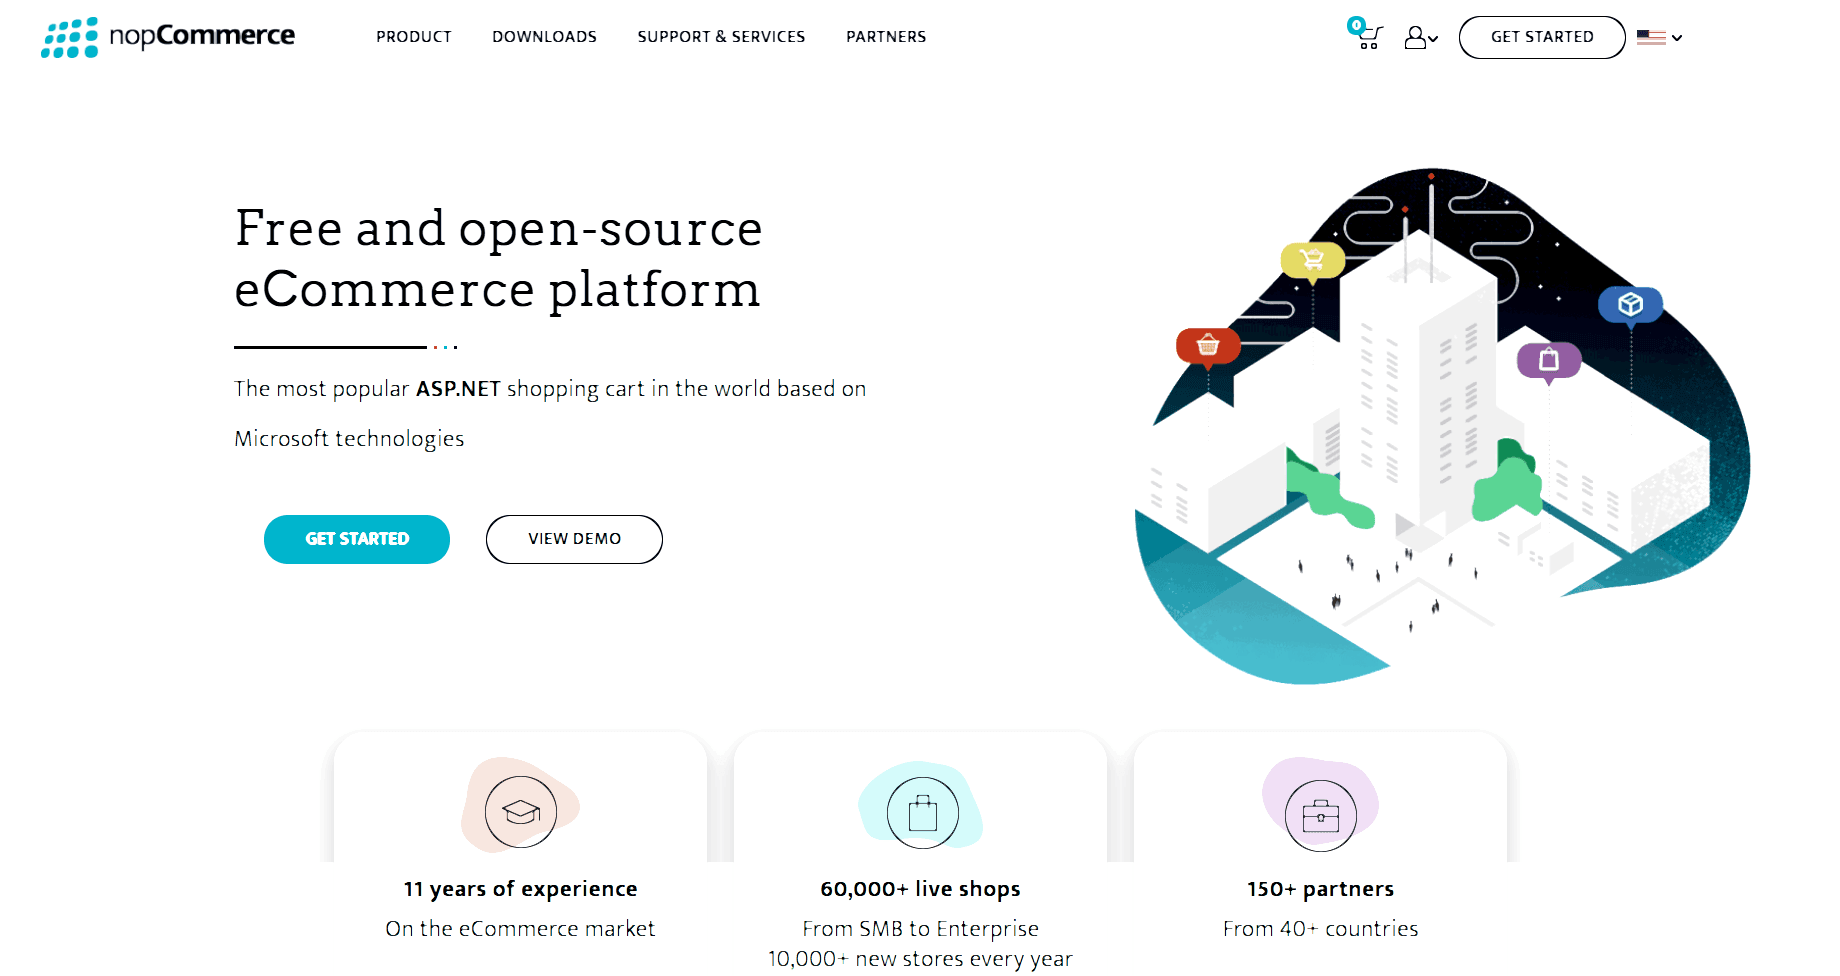Open the shopping cart icon
The height and width of the screenshot is (976, 1840).
(x=1365, y=34)
